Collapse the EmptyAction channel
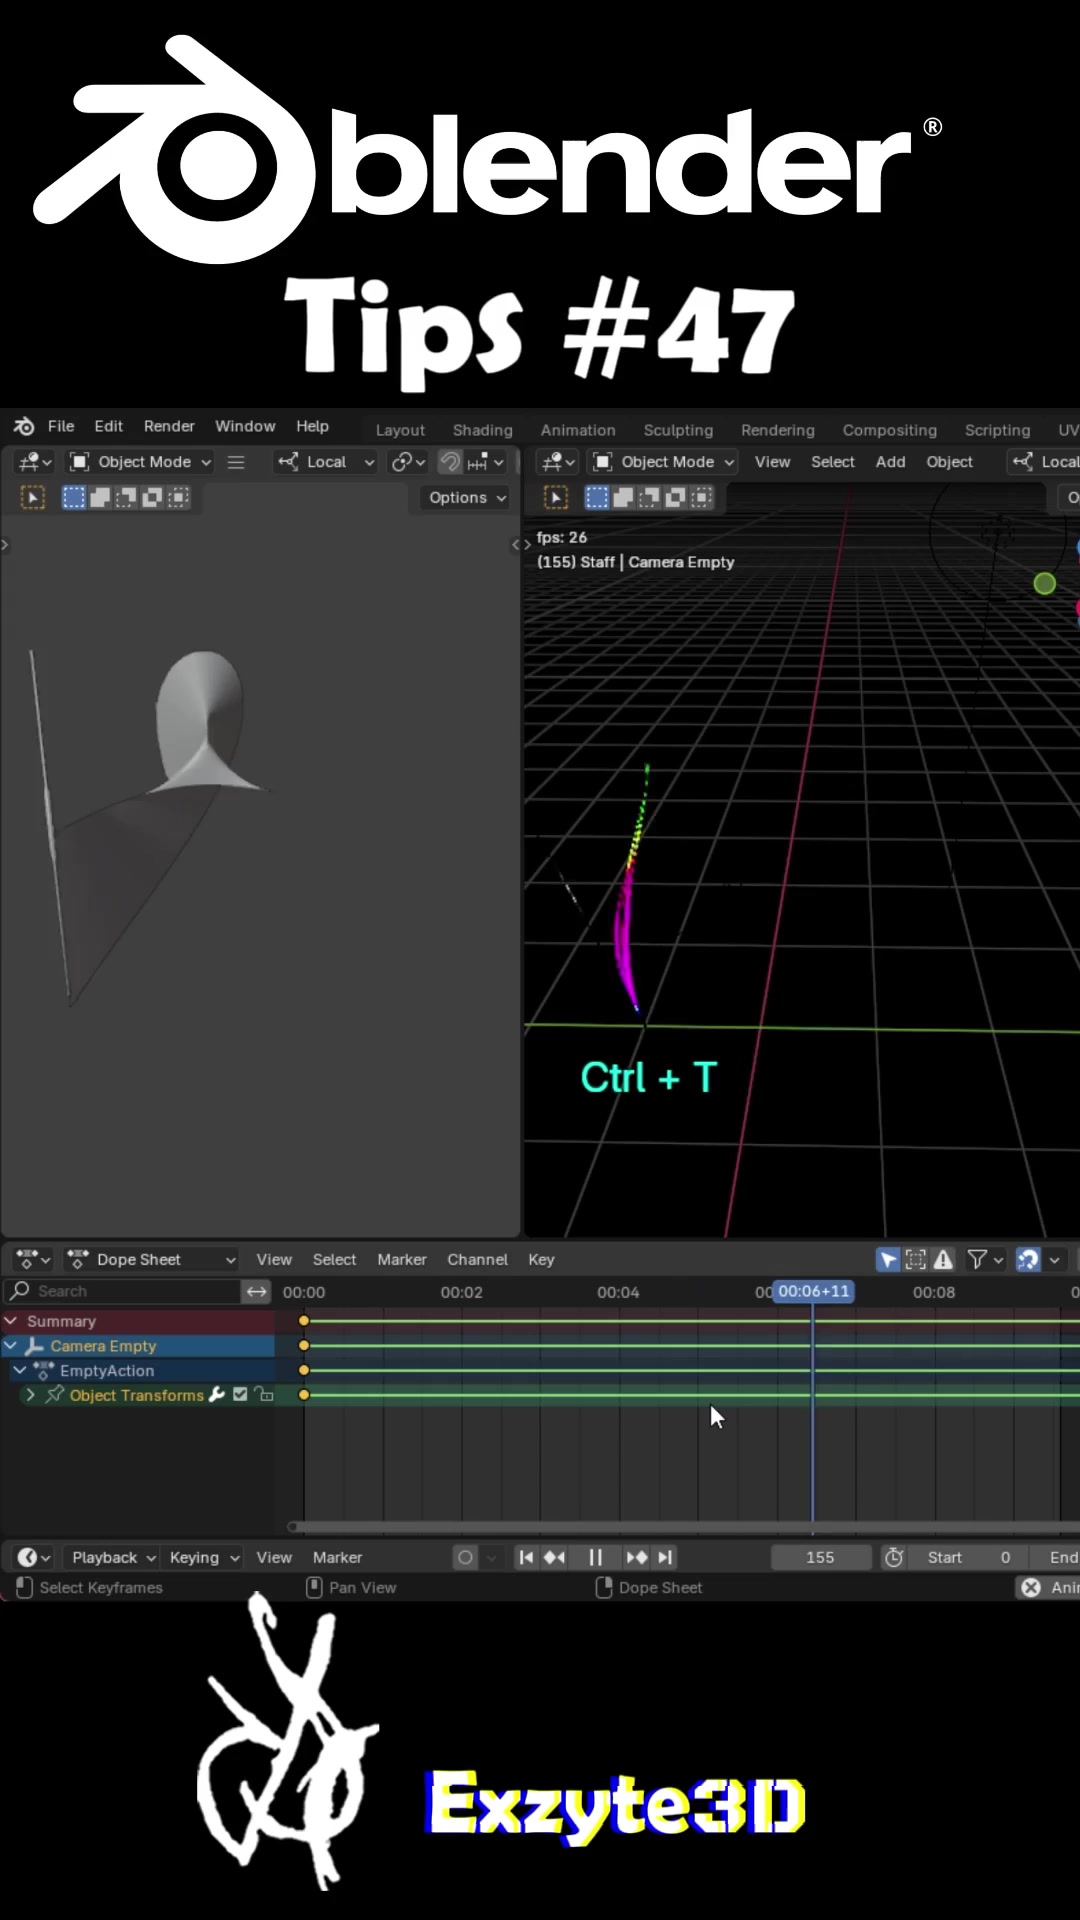The height and width of the screenshot is (1920, 1080). click(x=20, y=1370)
